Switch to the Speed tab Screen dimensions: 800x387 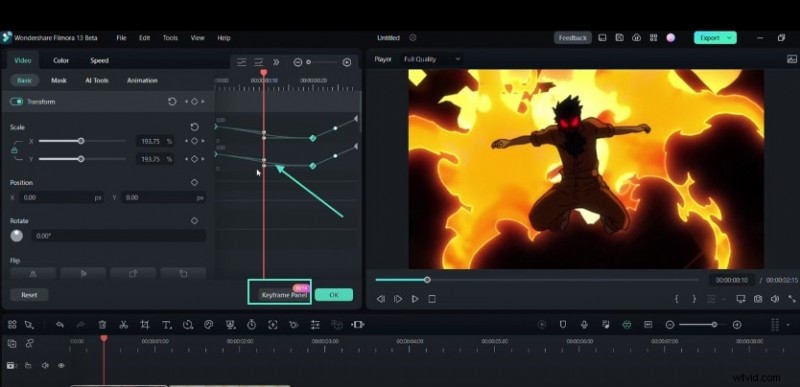99,60
